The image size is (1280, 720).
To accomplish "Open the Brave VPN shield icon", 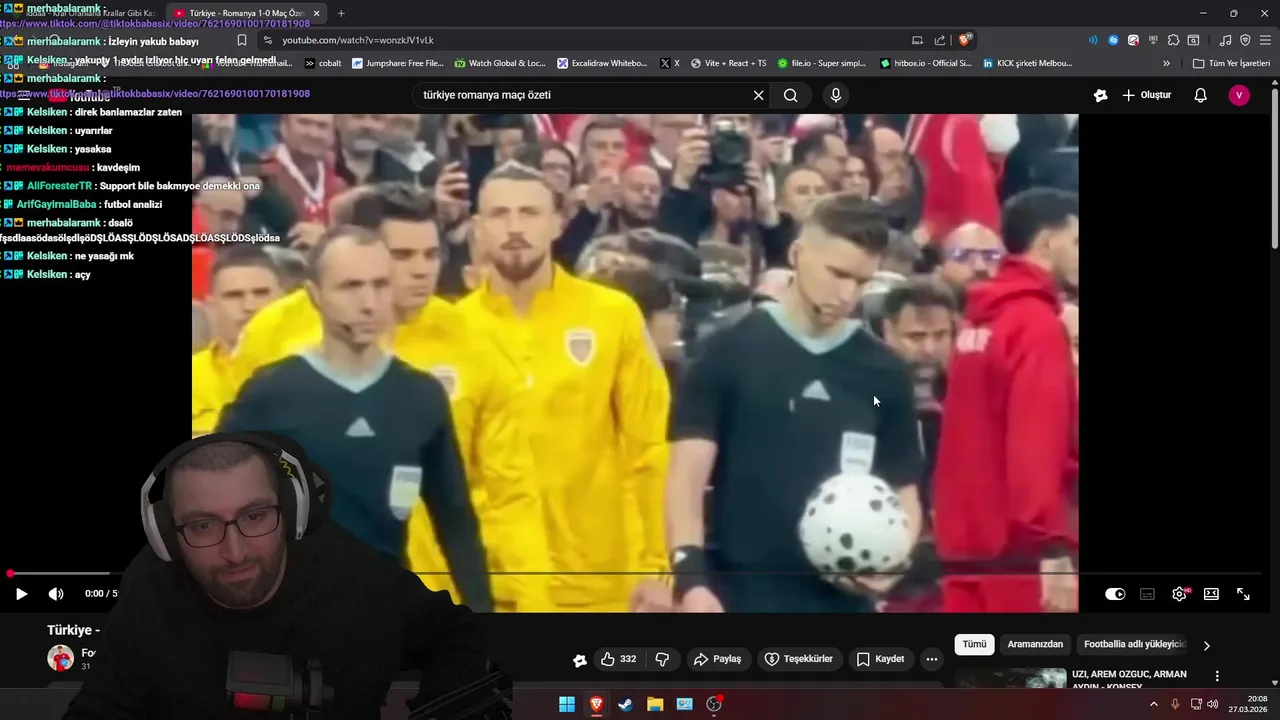I will click(x=1245, y=40).
